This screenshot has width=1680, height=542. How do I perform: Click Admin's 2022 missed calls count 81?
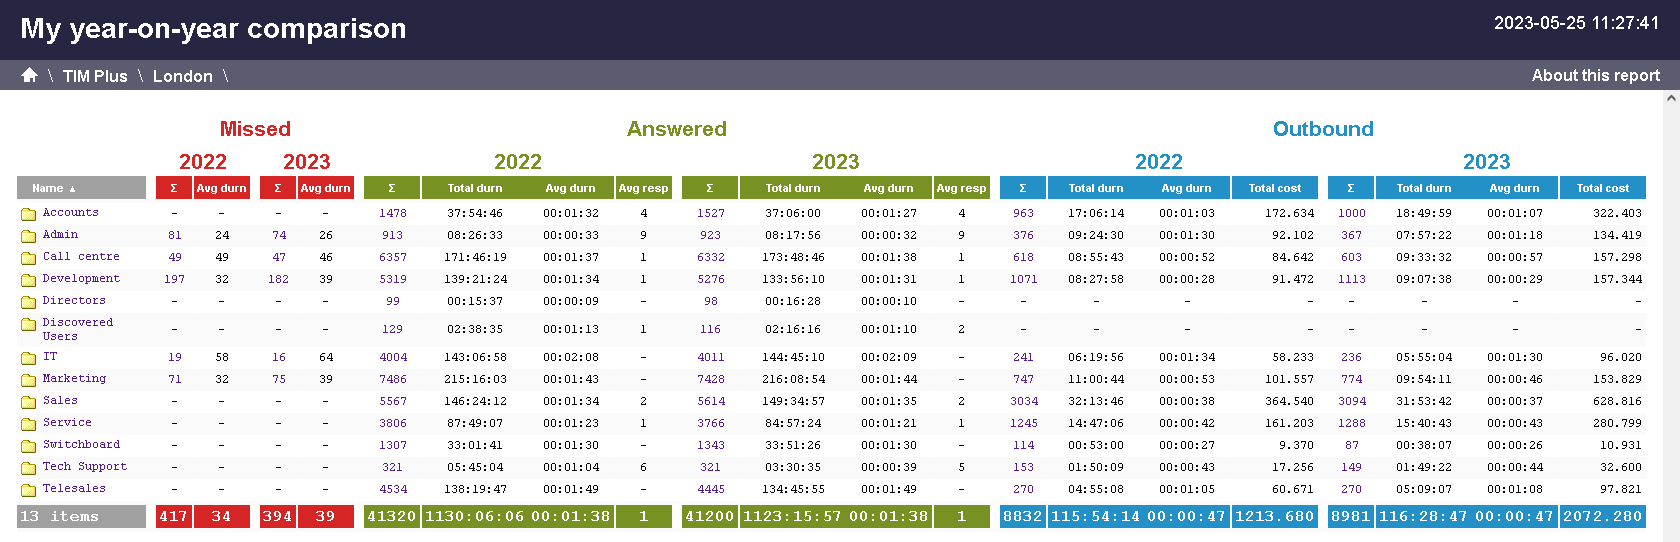(x=175, y=235)
